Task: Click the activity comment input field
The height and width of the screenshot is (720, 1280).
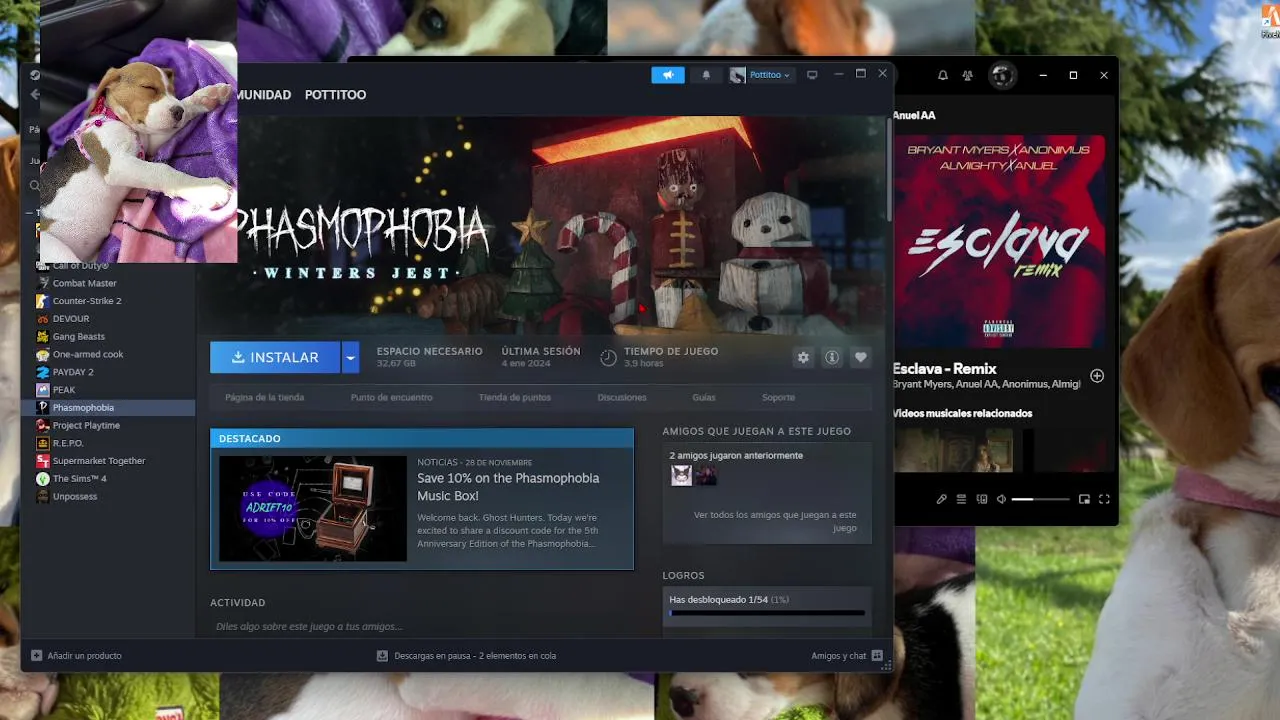Action: pos(422,626)
